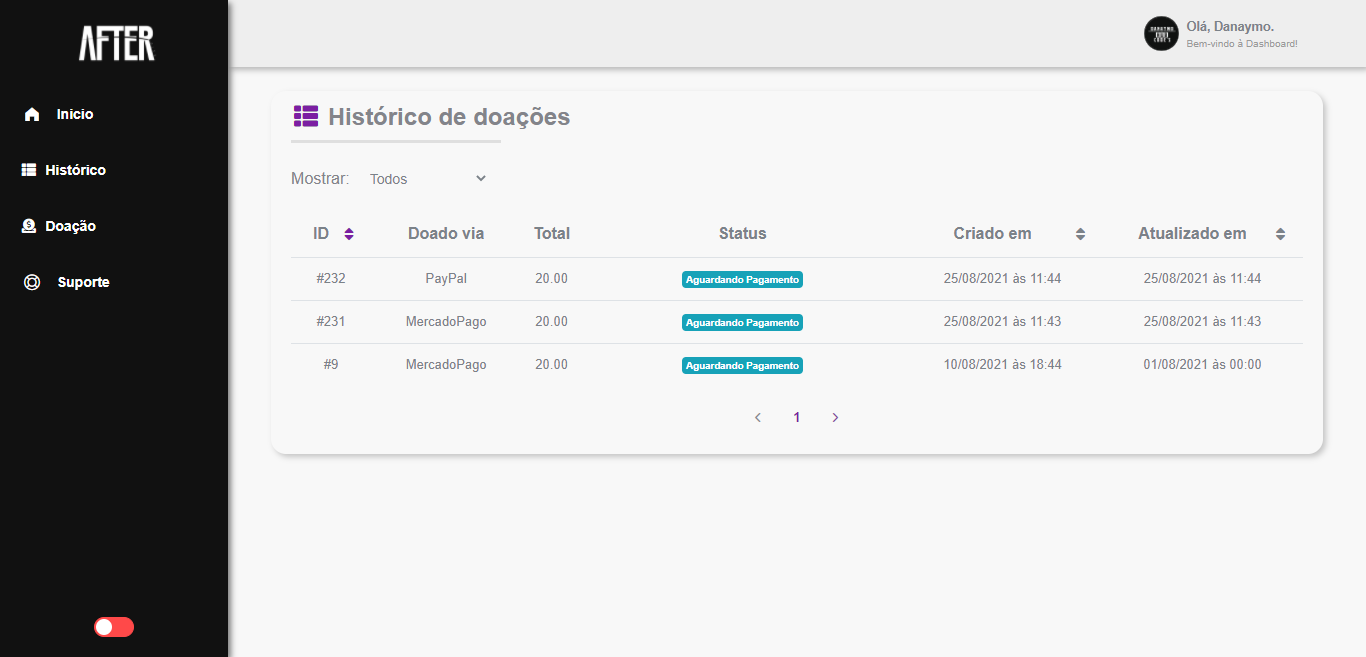Select Início in the navigation menu
Image resolution: width=1366 pixels, height=657 pixels.
coord(72,113)
